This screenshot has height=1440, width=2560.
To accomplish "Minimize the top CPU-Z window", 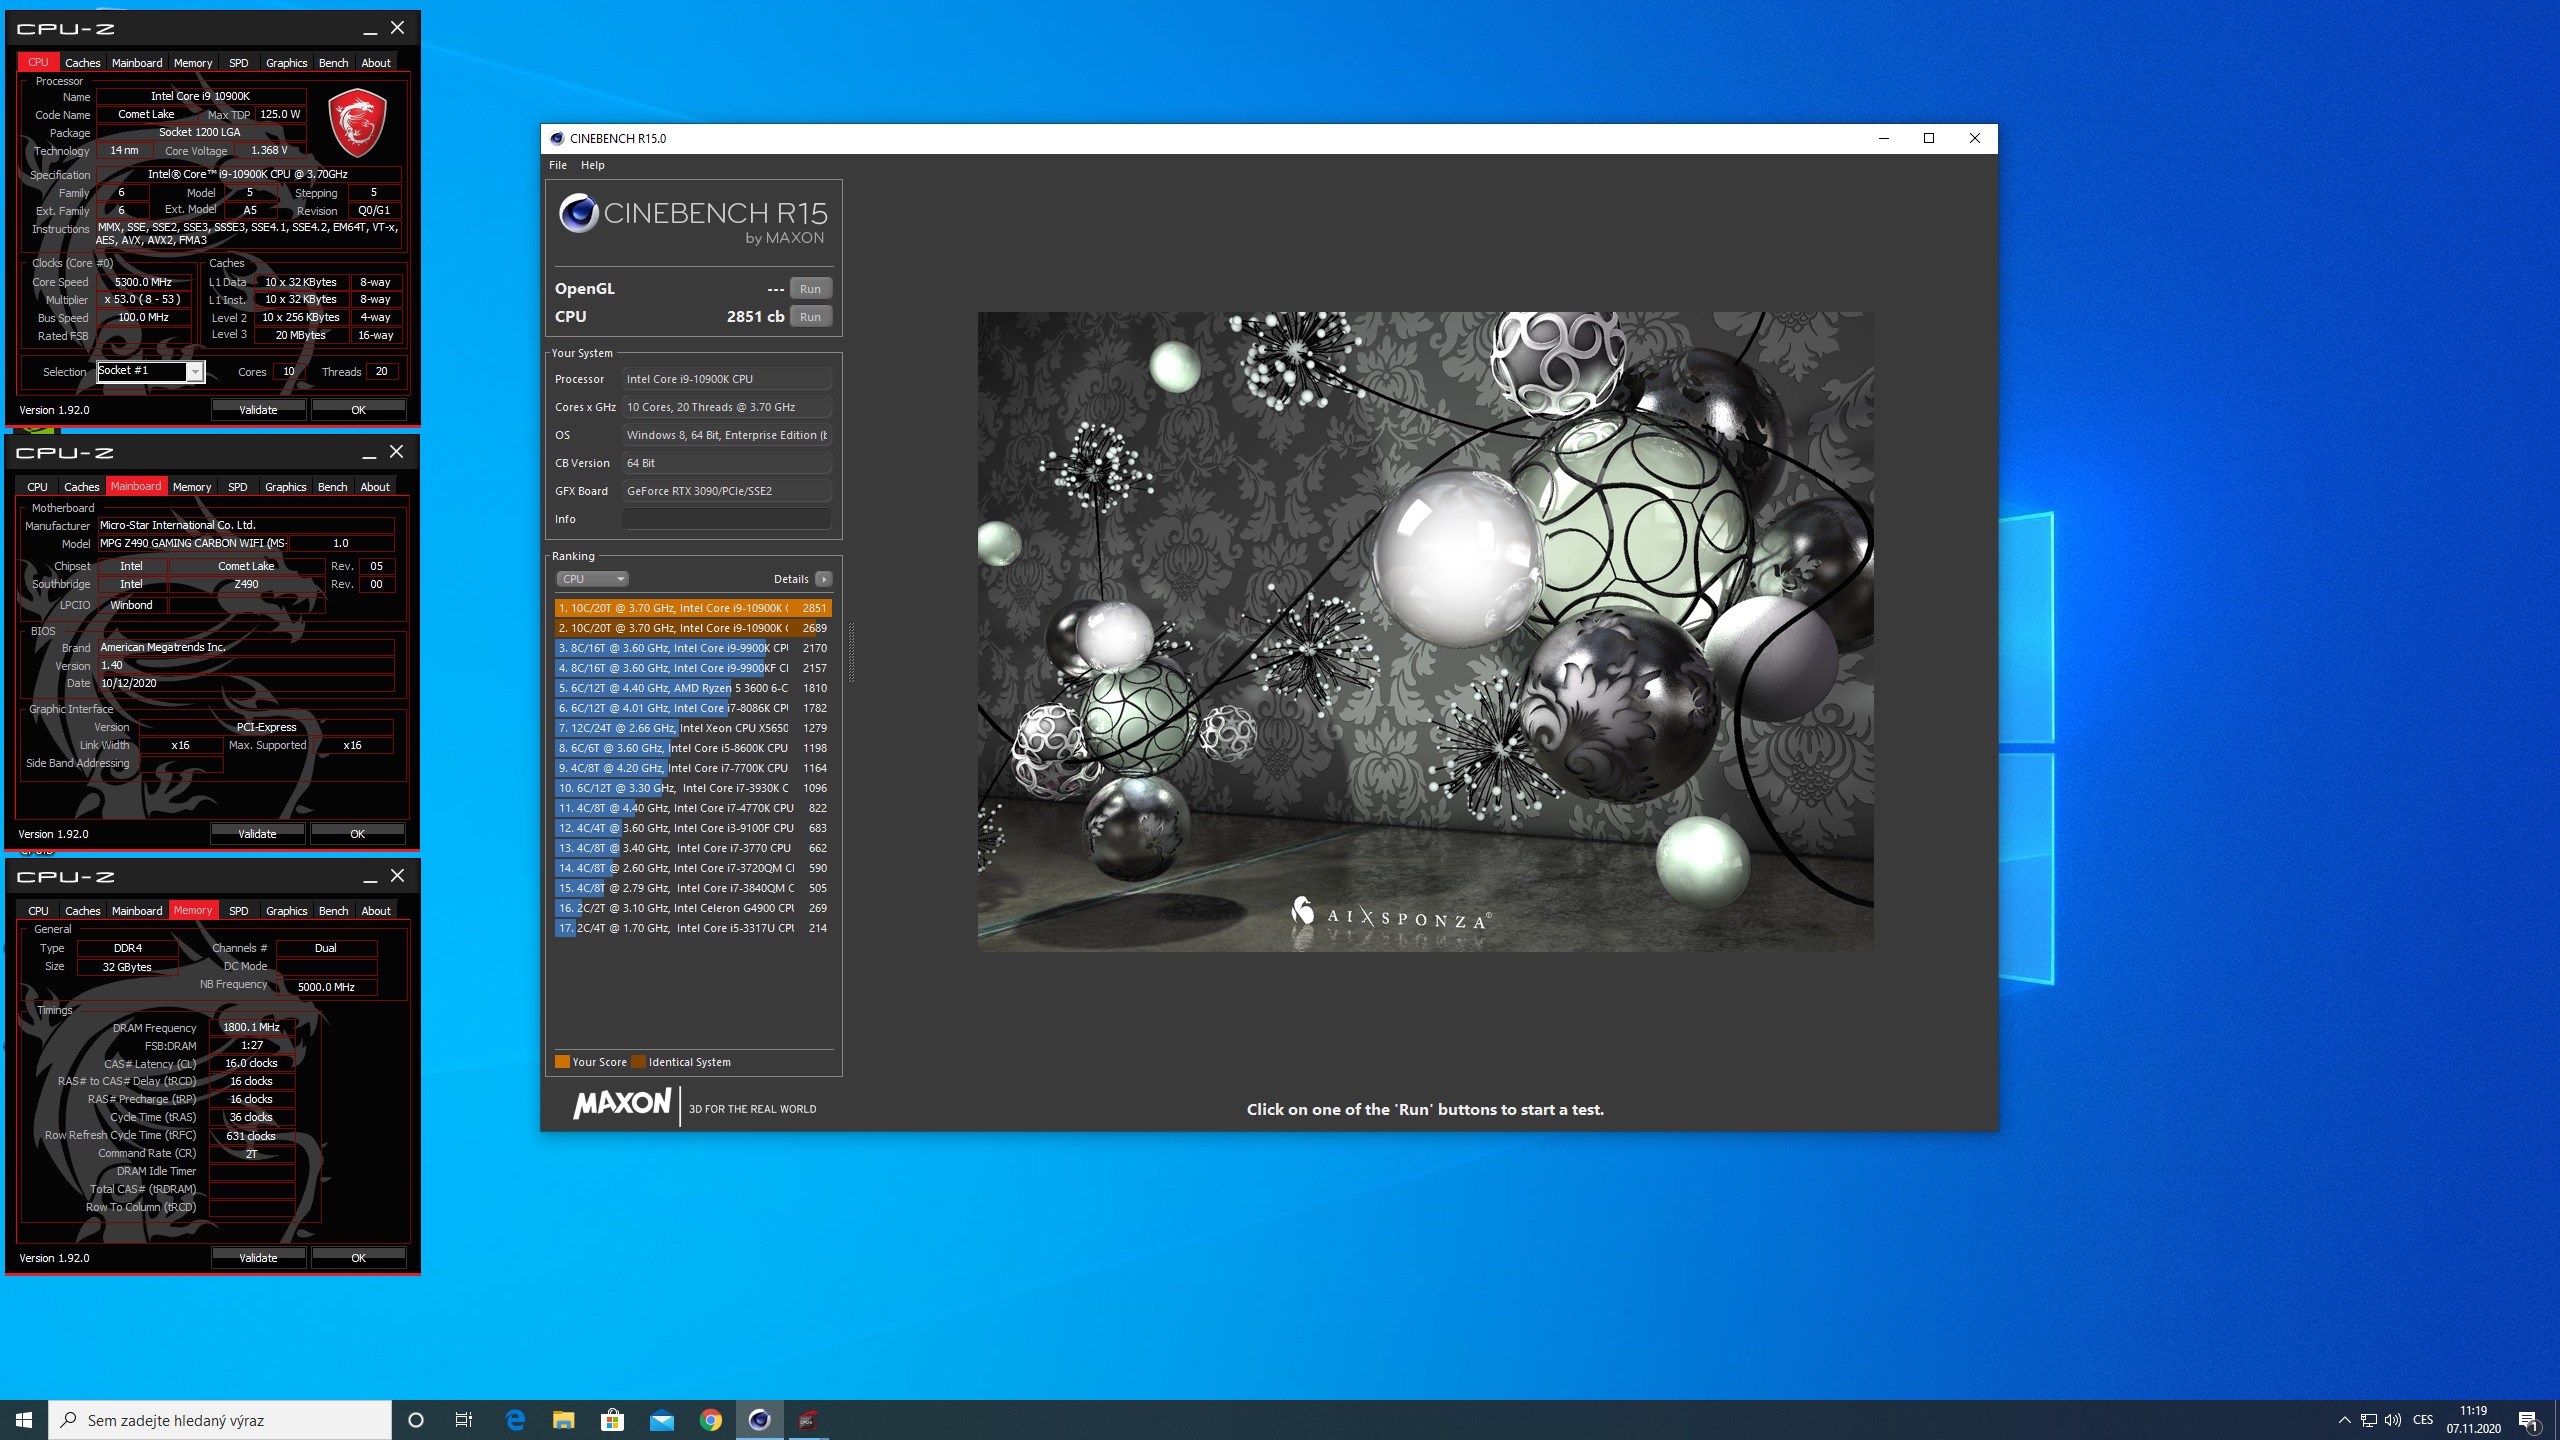I will click(369, 29).
